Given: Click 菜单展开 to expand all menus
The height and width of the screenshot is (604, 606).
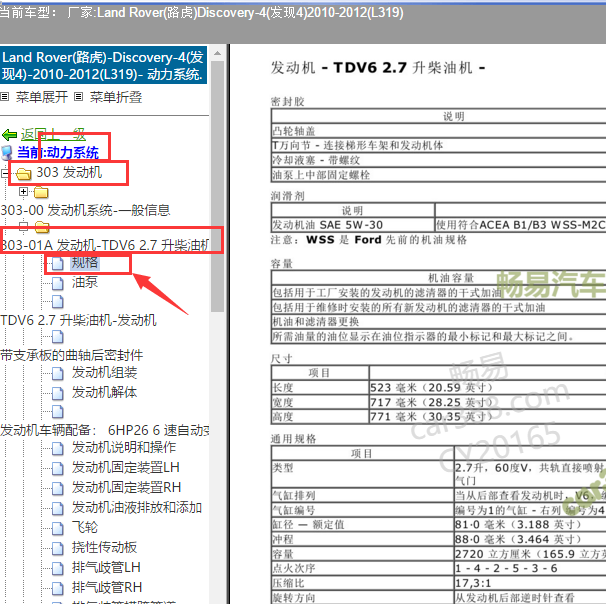Looking at the screenshot, I should tap(42, 97).
